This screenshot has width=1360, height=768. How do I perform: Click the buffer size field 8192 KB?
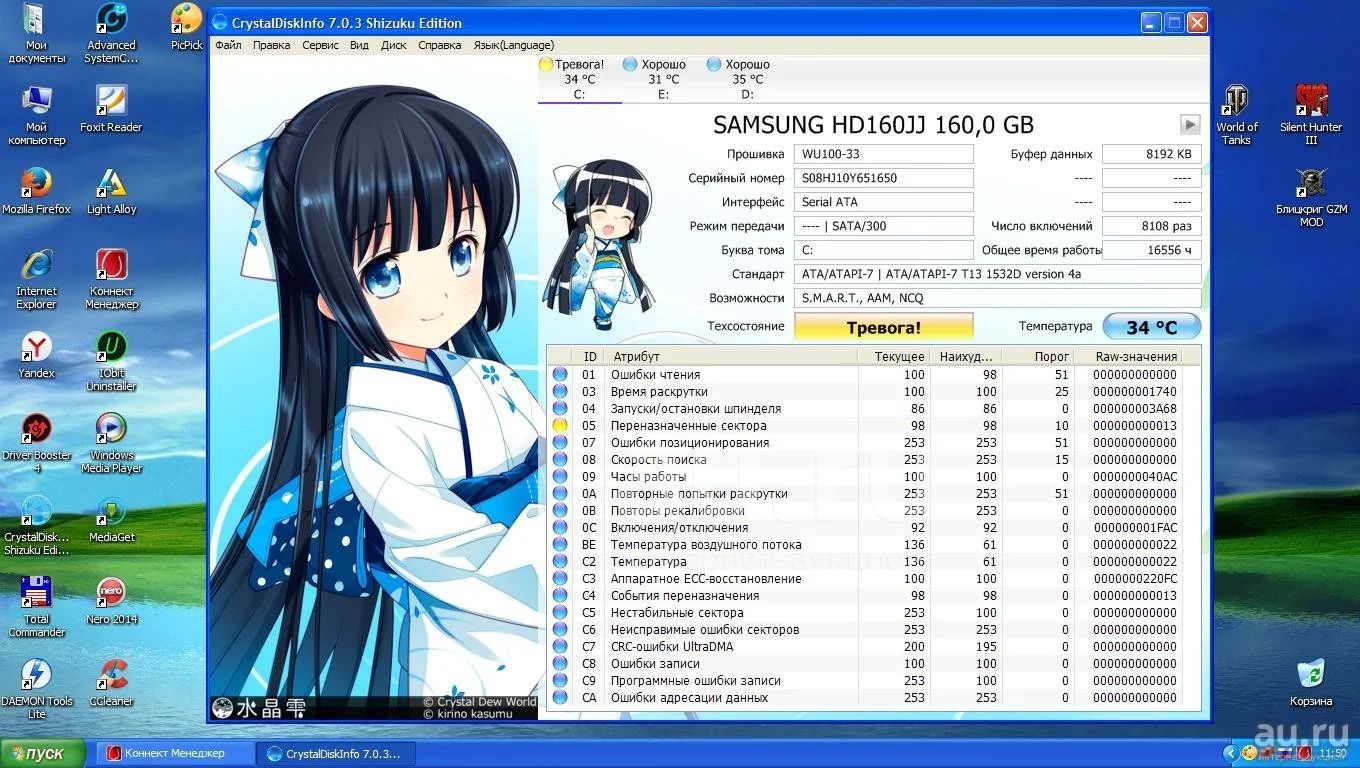(x=1151, y=154)
